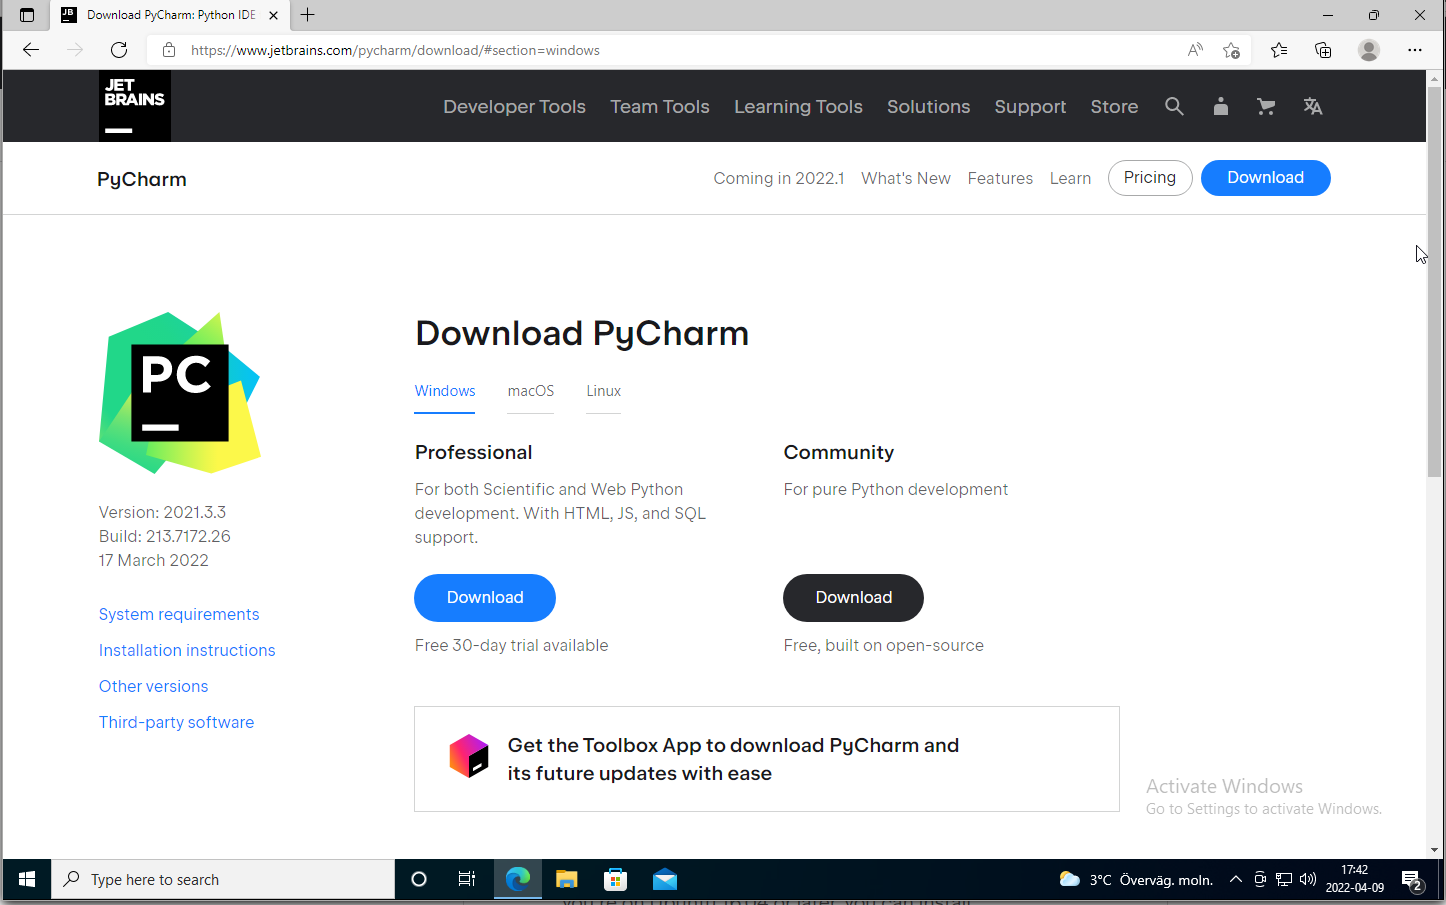Switch to the macOS tab
Screen dimensions: 1446x905
click(x=530, y=391)
